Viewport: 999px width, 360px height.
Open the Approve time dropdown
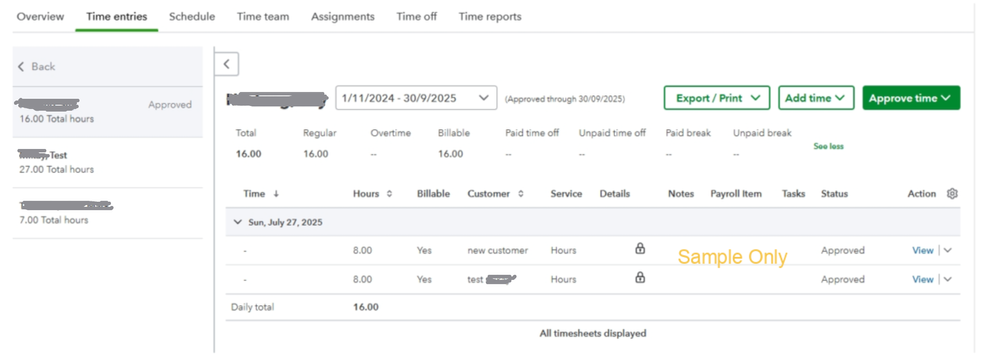pos(911,98)
